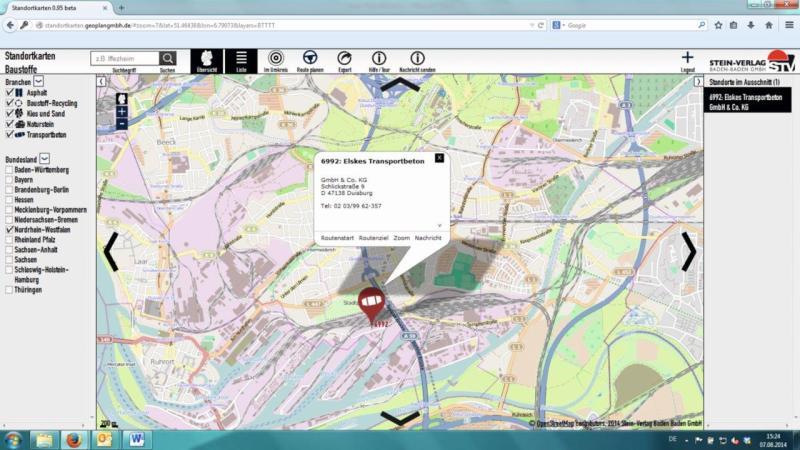Click the Suchbegriff search input field
Screen dimensions: 800x450
(x=124, y=59)
